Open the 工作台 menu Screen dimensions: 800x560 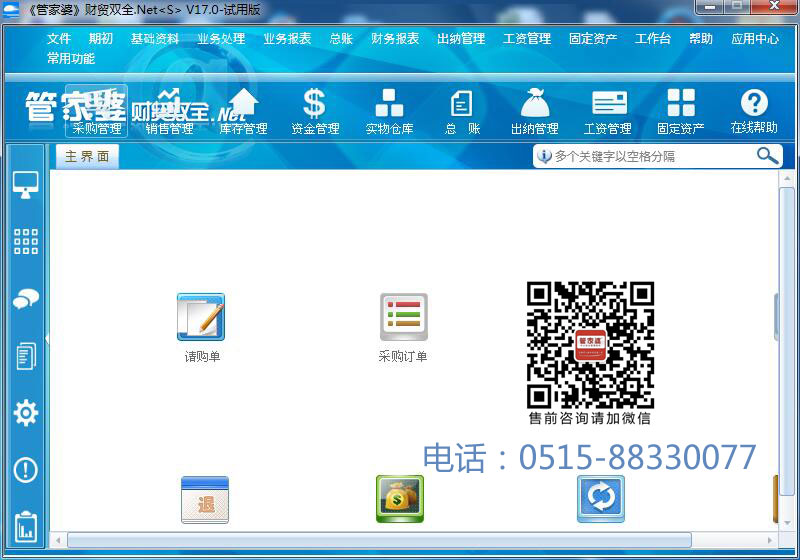coord(653,39)
